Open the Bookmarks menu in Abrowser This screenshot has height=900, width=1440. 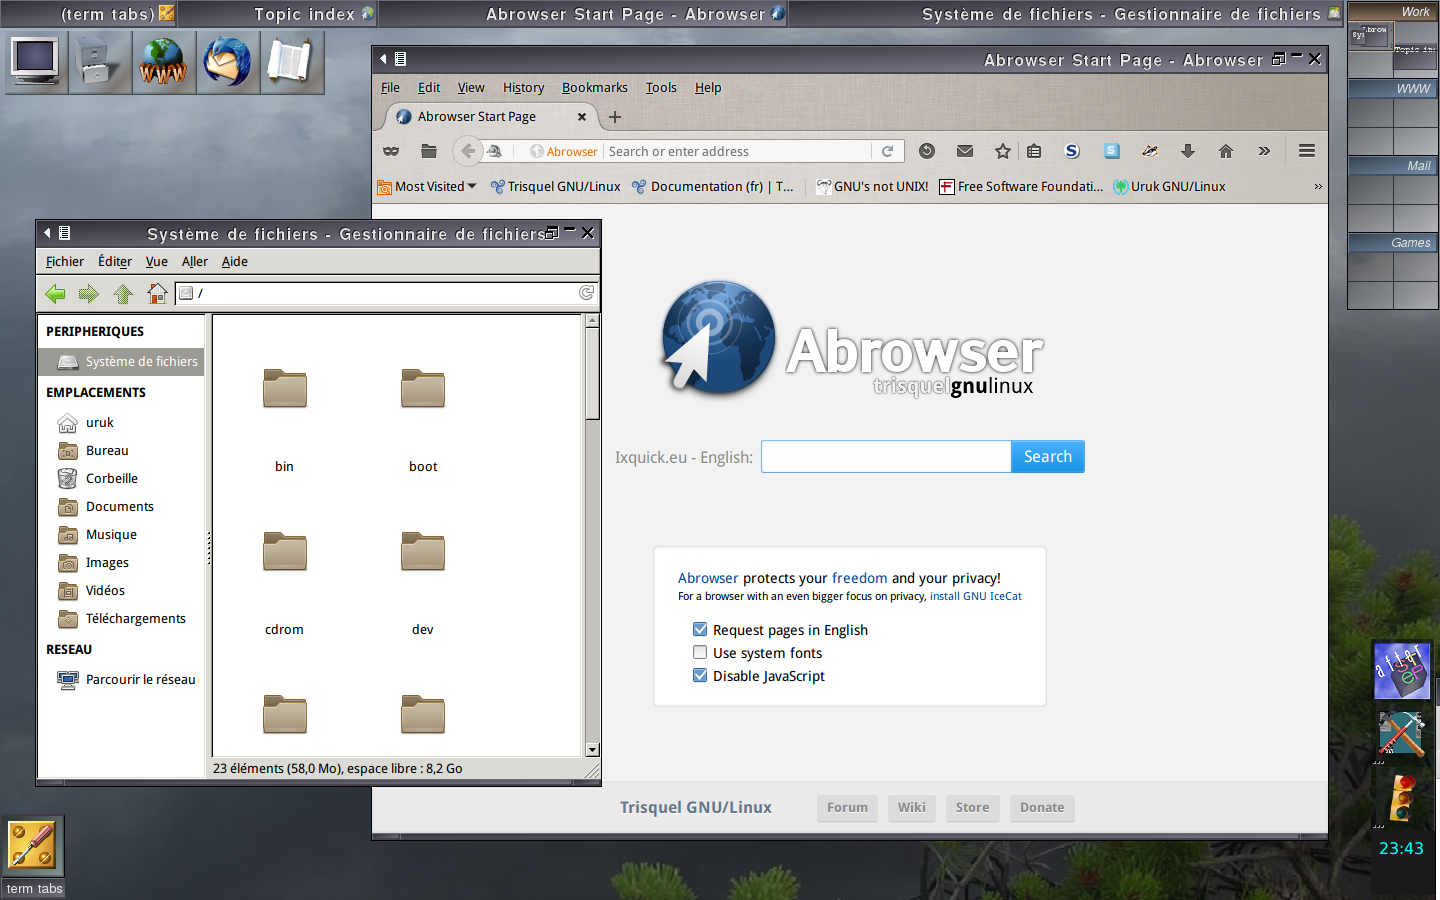tap(594, 88)
